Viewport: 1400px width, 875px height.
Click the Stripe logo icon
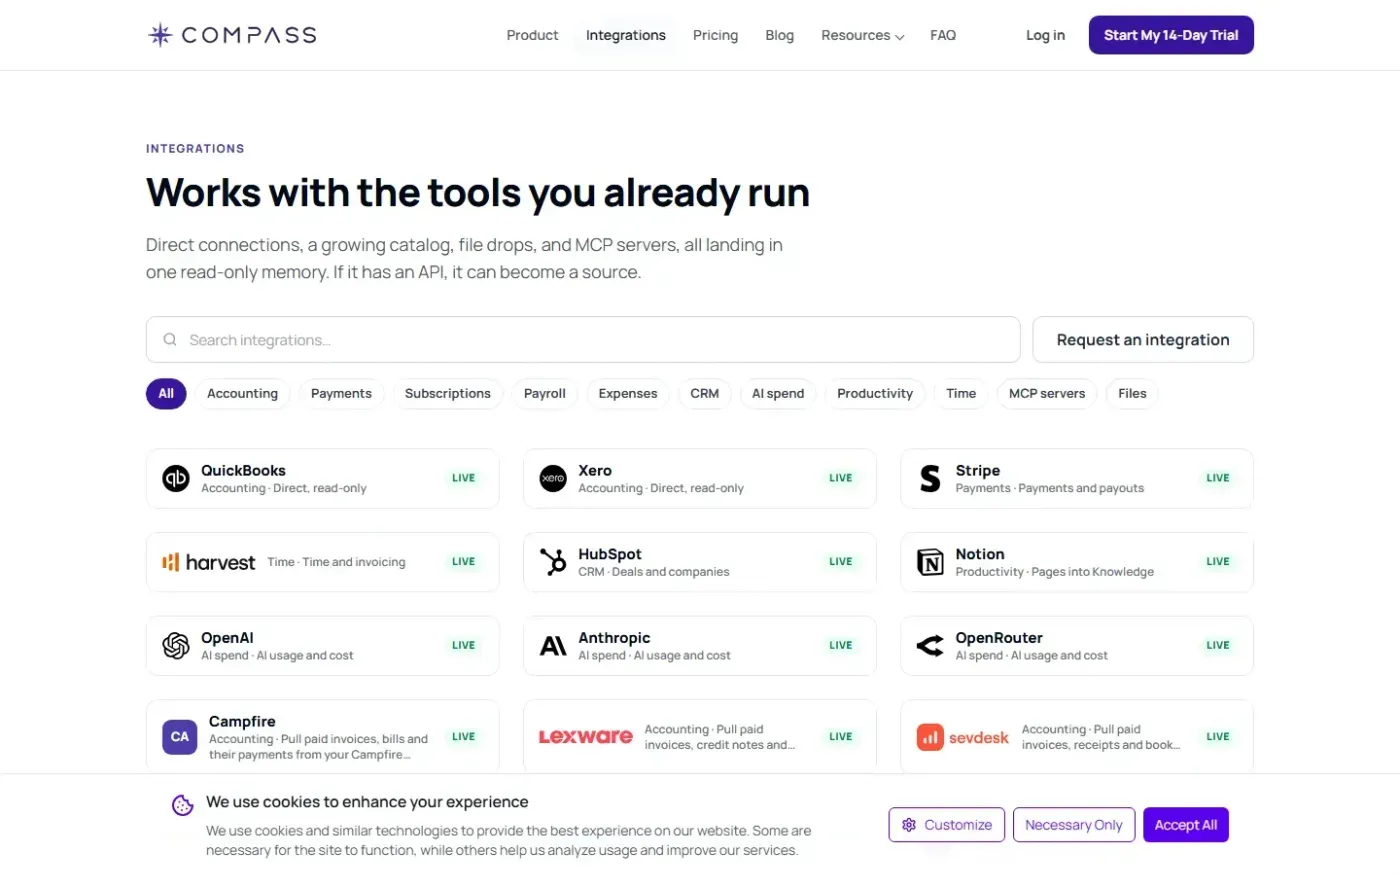click(x=930, y=479)
